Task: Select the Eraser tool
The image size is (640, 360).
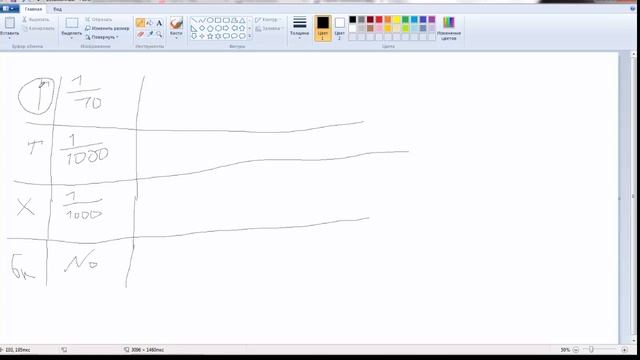Action: (x=140, y=34)
